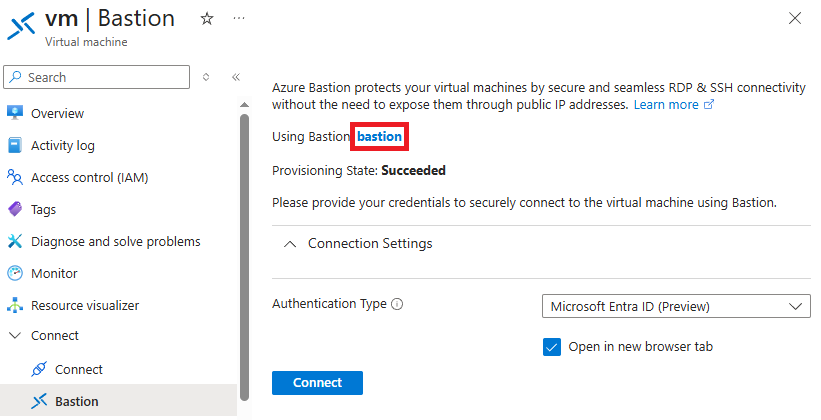Click the magnifier icon in search box

(16, 77)
